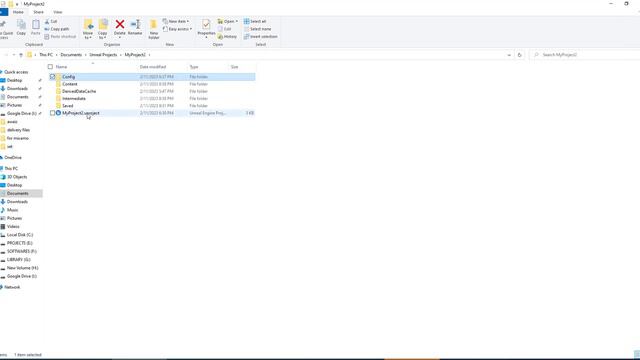
Task: Click the Paste clipboard icon
Action: (36, 25)
